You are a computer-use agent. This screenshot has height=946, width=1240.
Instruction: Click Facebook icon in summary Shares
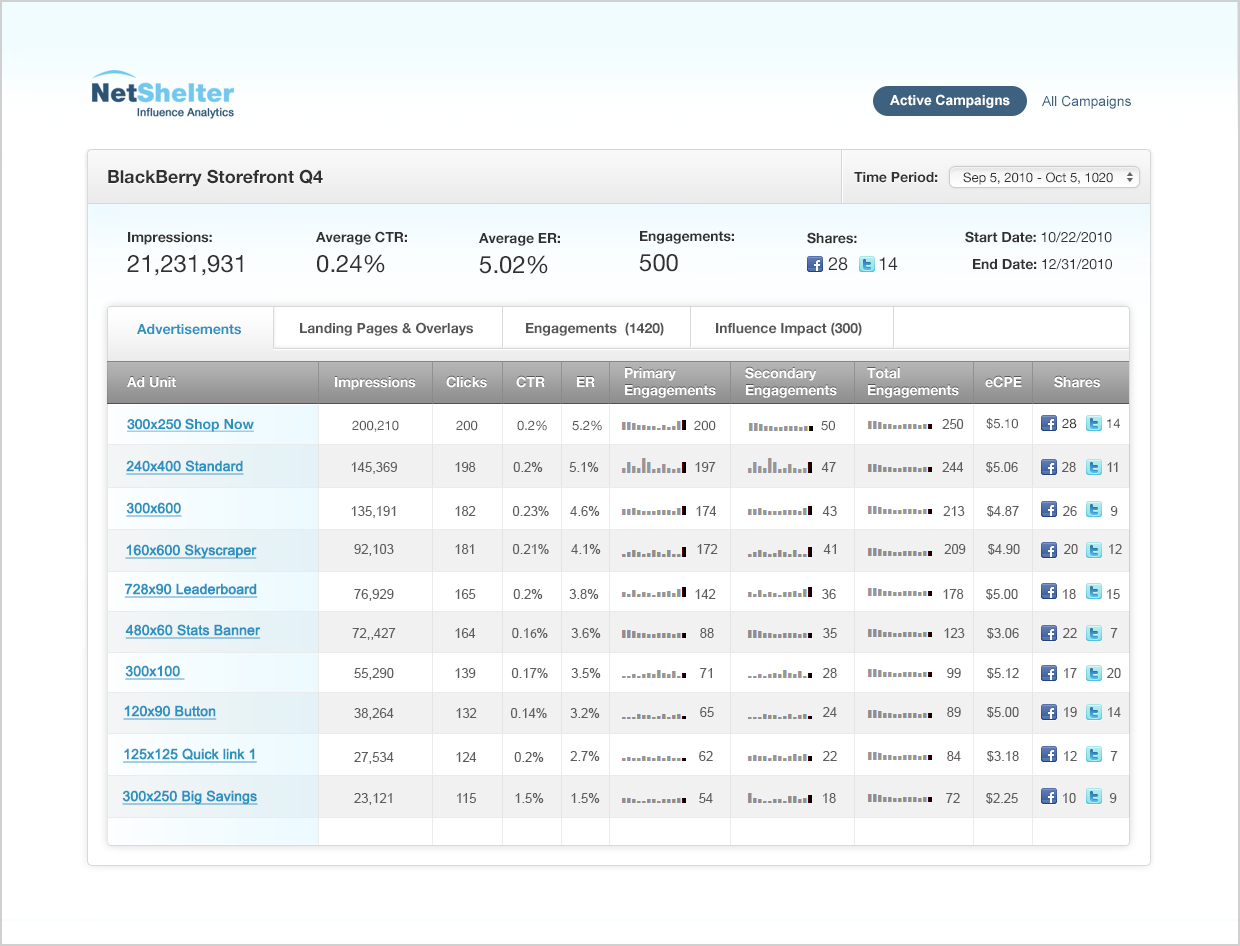point(815,265)
